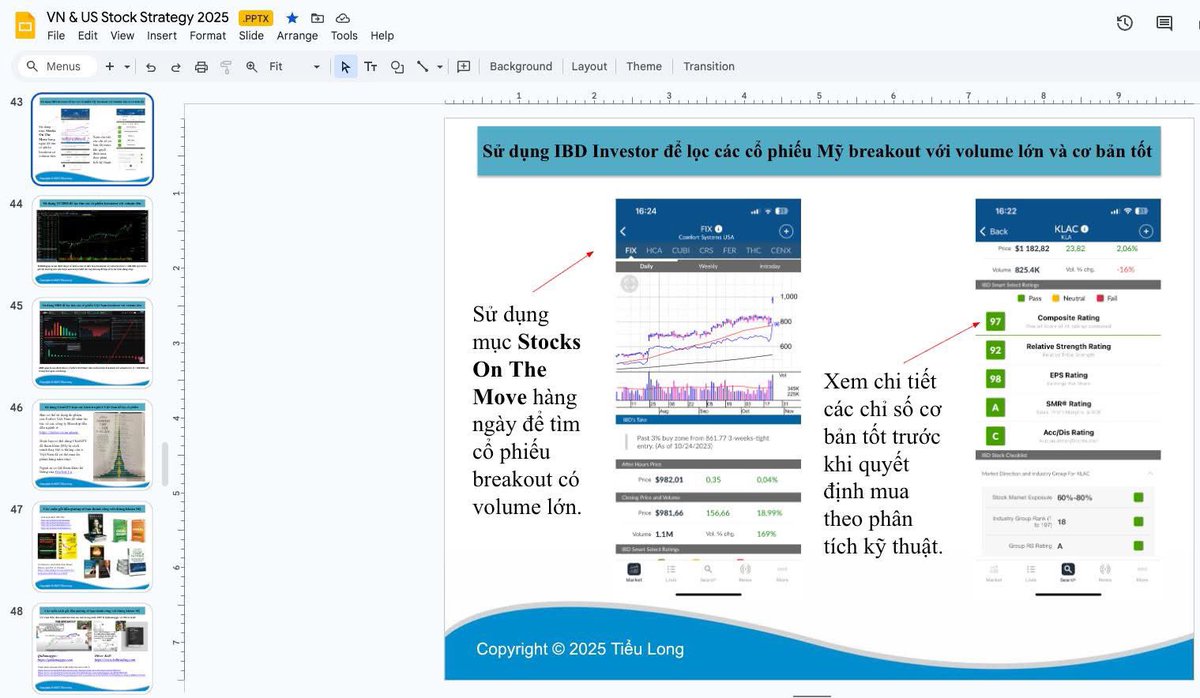Open the Slide menu
The height and width of the screenshot is (698, 1200).
(x=251, y=36)
